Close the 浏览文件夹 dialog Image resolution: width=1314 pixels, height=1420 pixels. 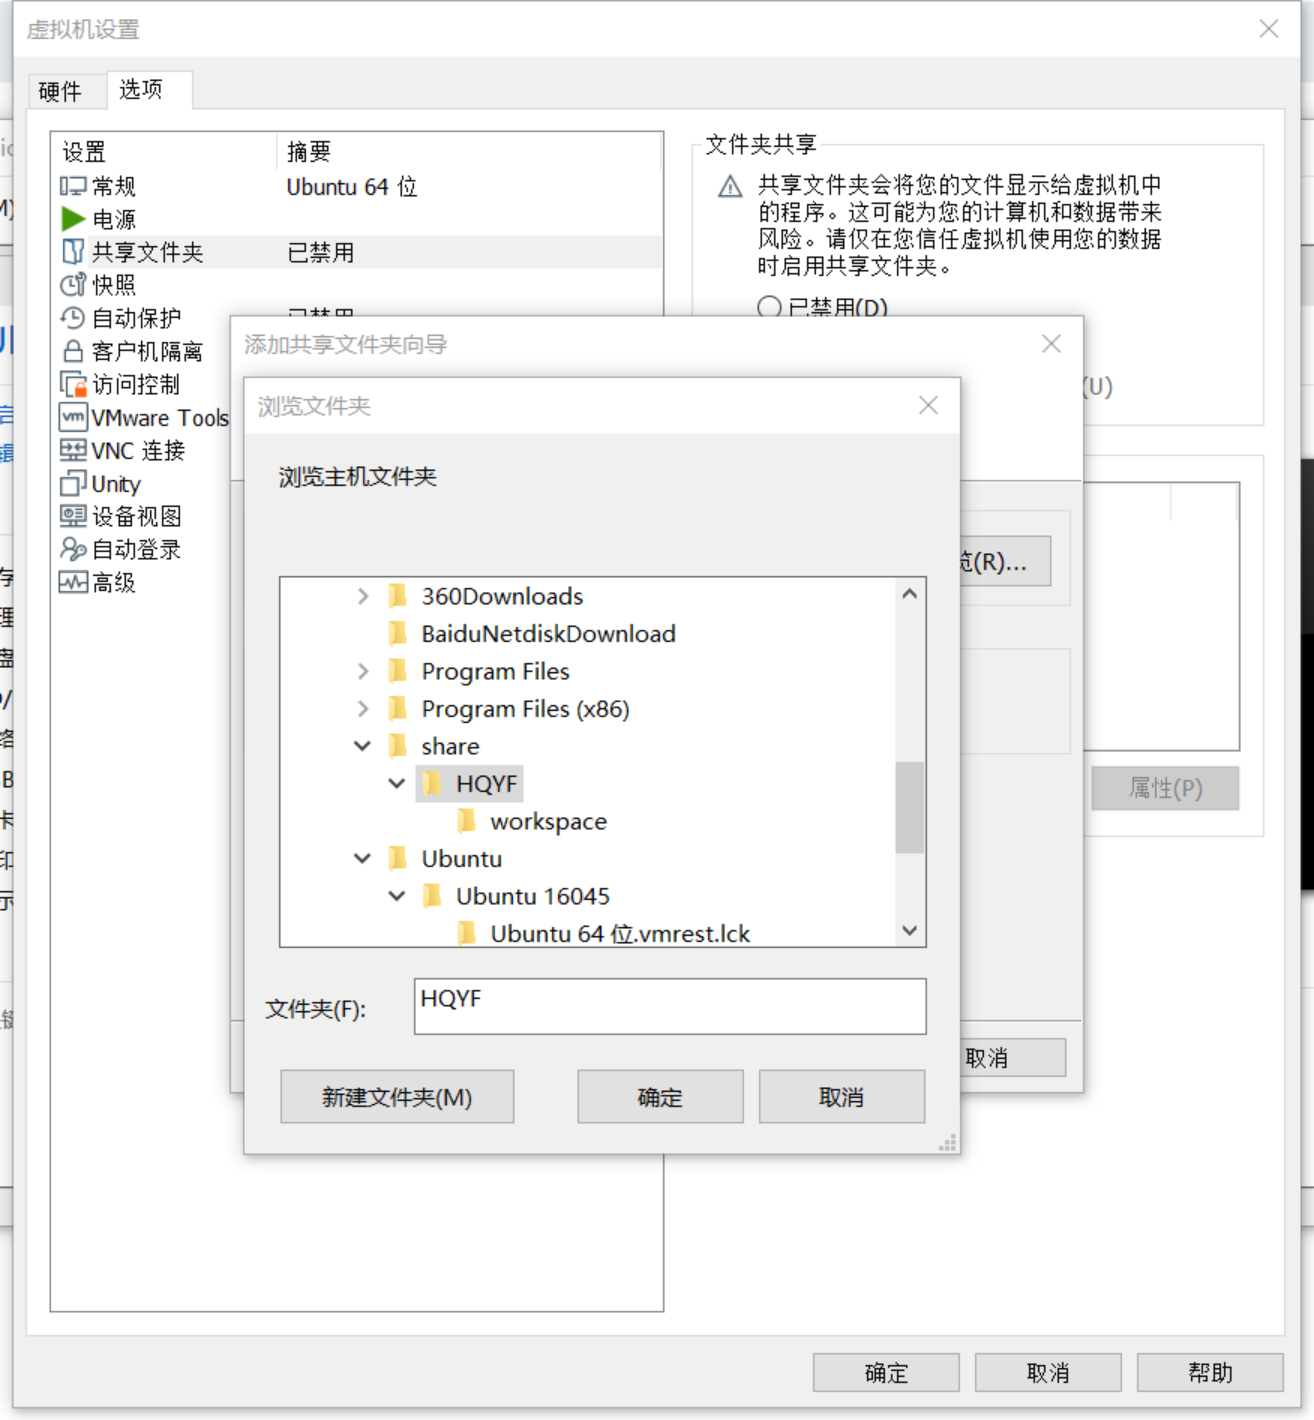coord(928,405)
